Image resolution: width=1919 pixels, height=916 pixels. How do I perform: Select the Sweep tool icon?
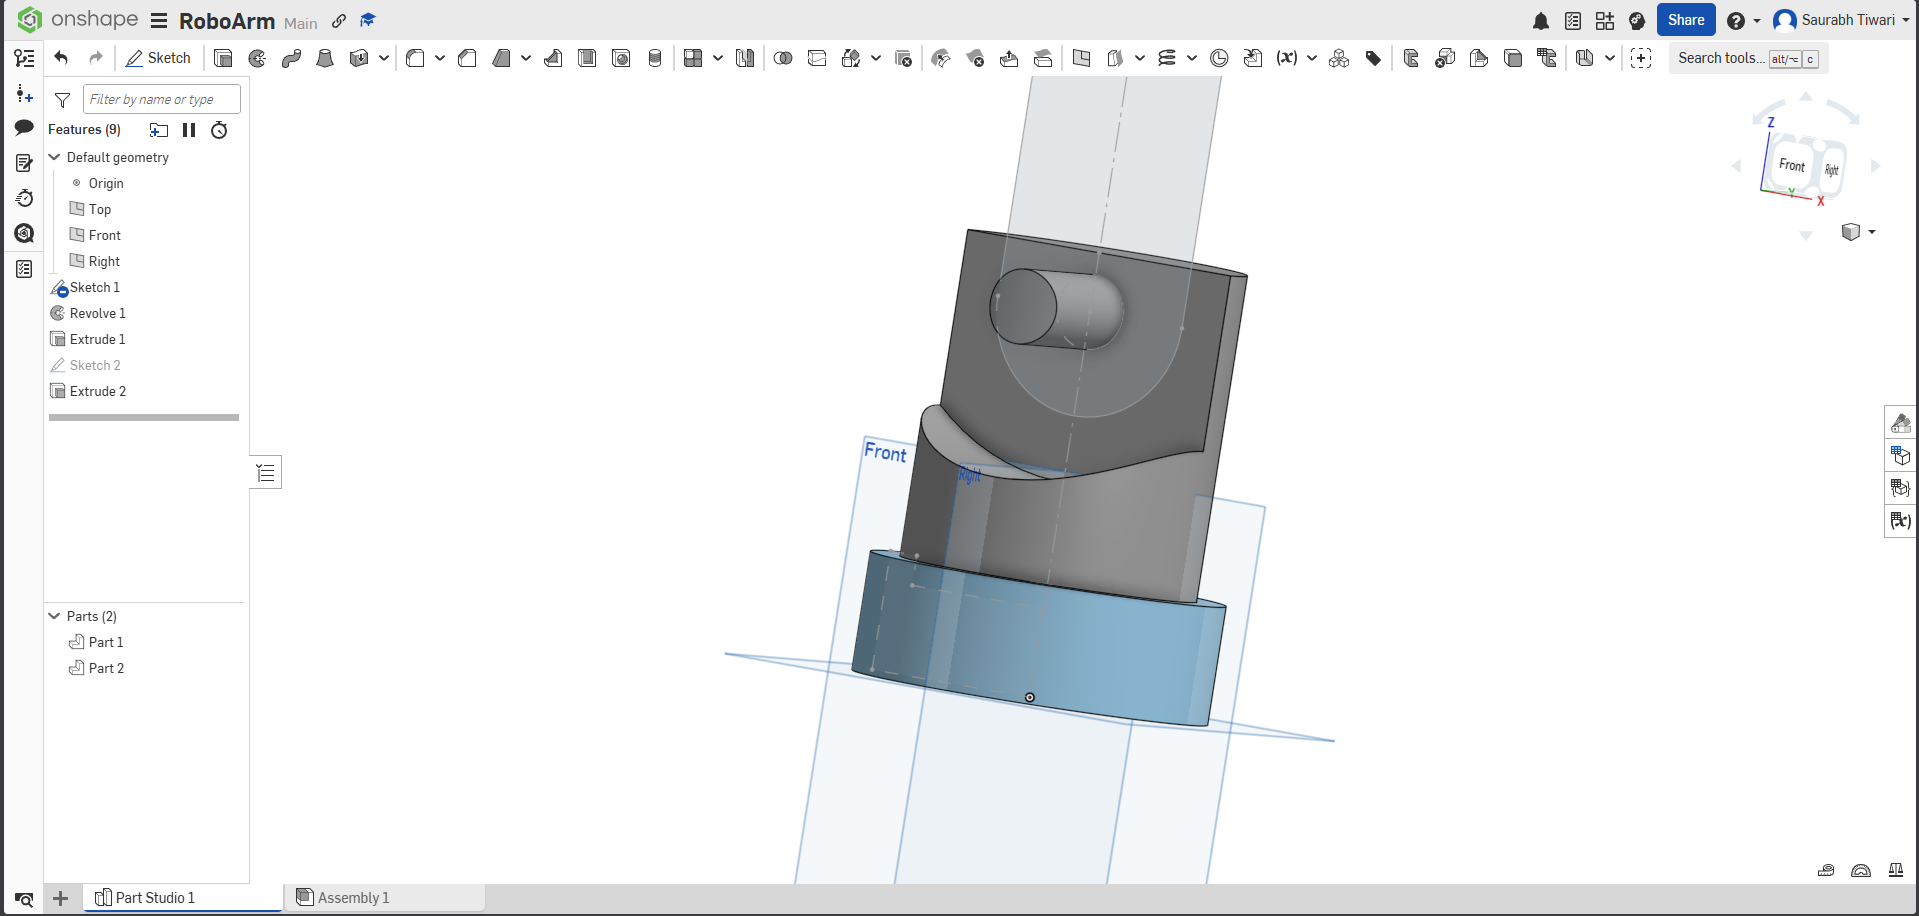click(291, 58)
